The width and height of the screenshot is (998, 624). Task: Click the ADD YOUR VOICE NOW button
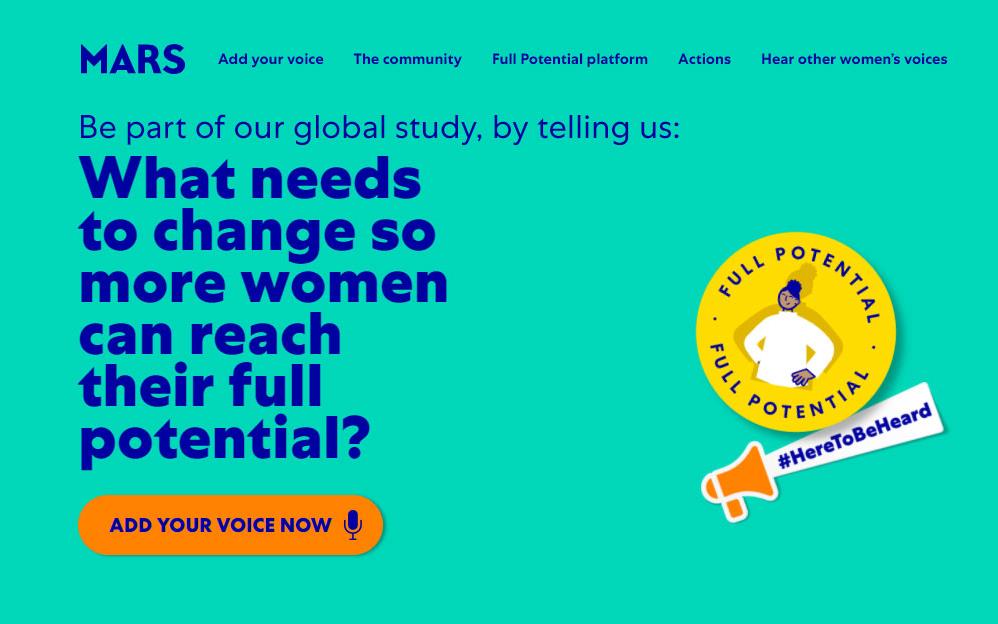coord(230,525)
